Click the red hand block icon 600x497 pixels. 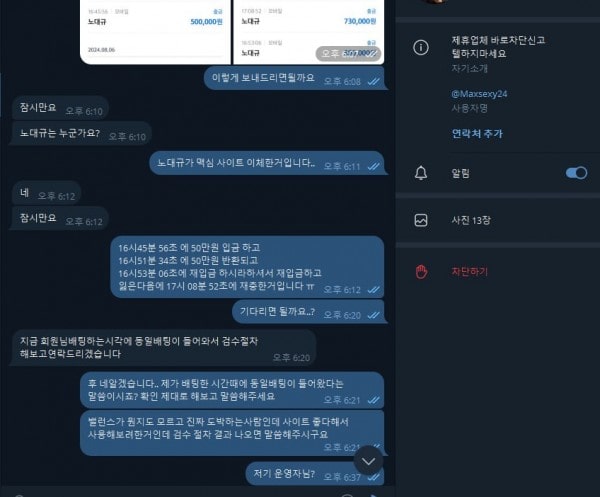tap(421, 272)
